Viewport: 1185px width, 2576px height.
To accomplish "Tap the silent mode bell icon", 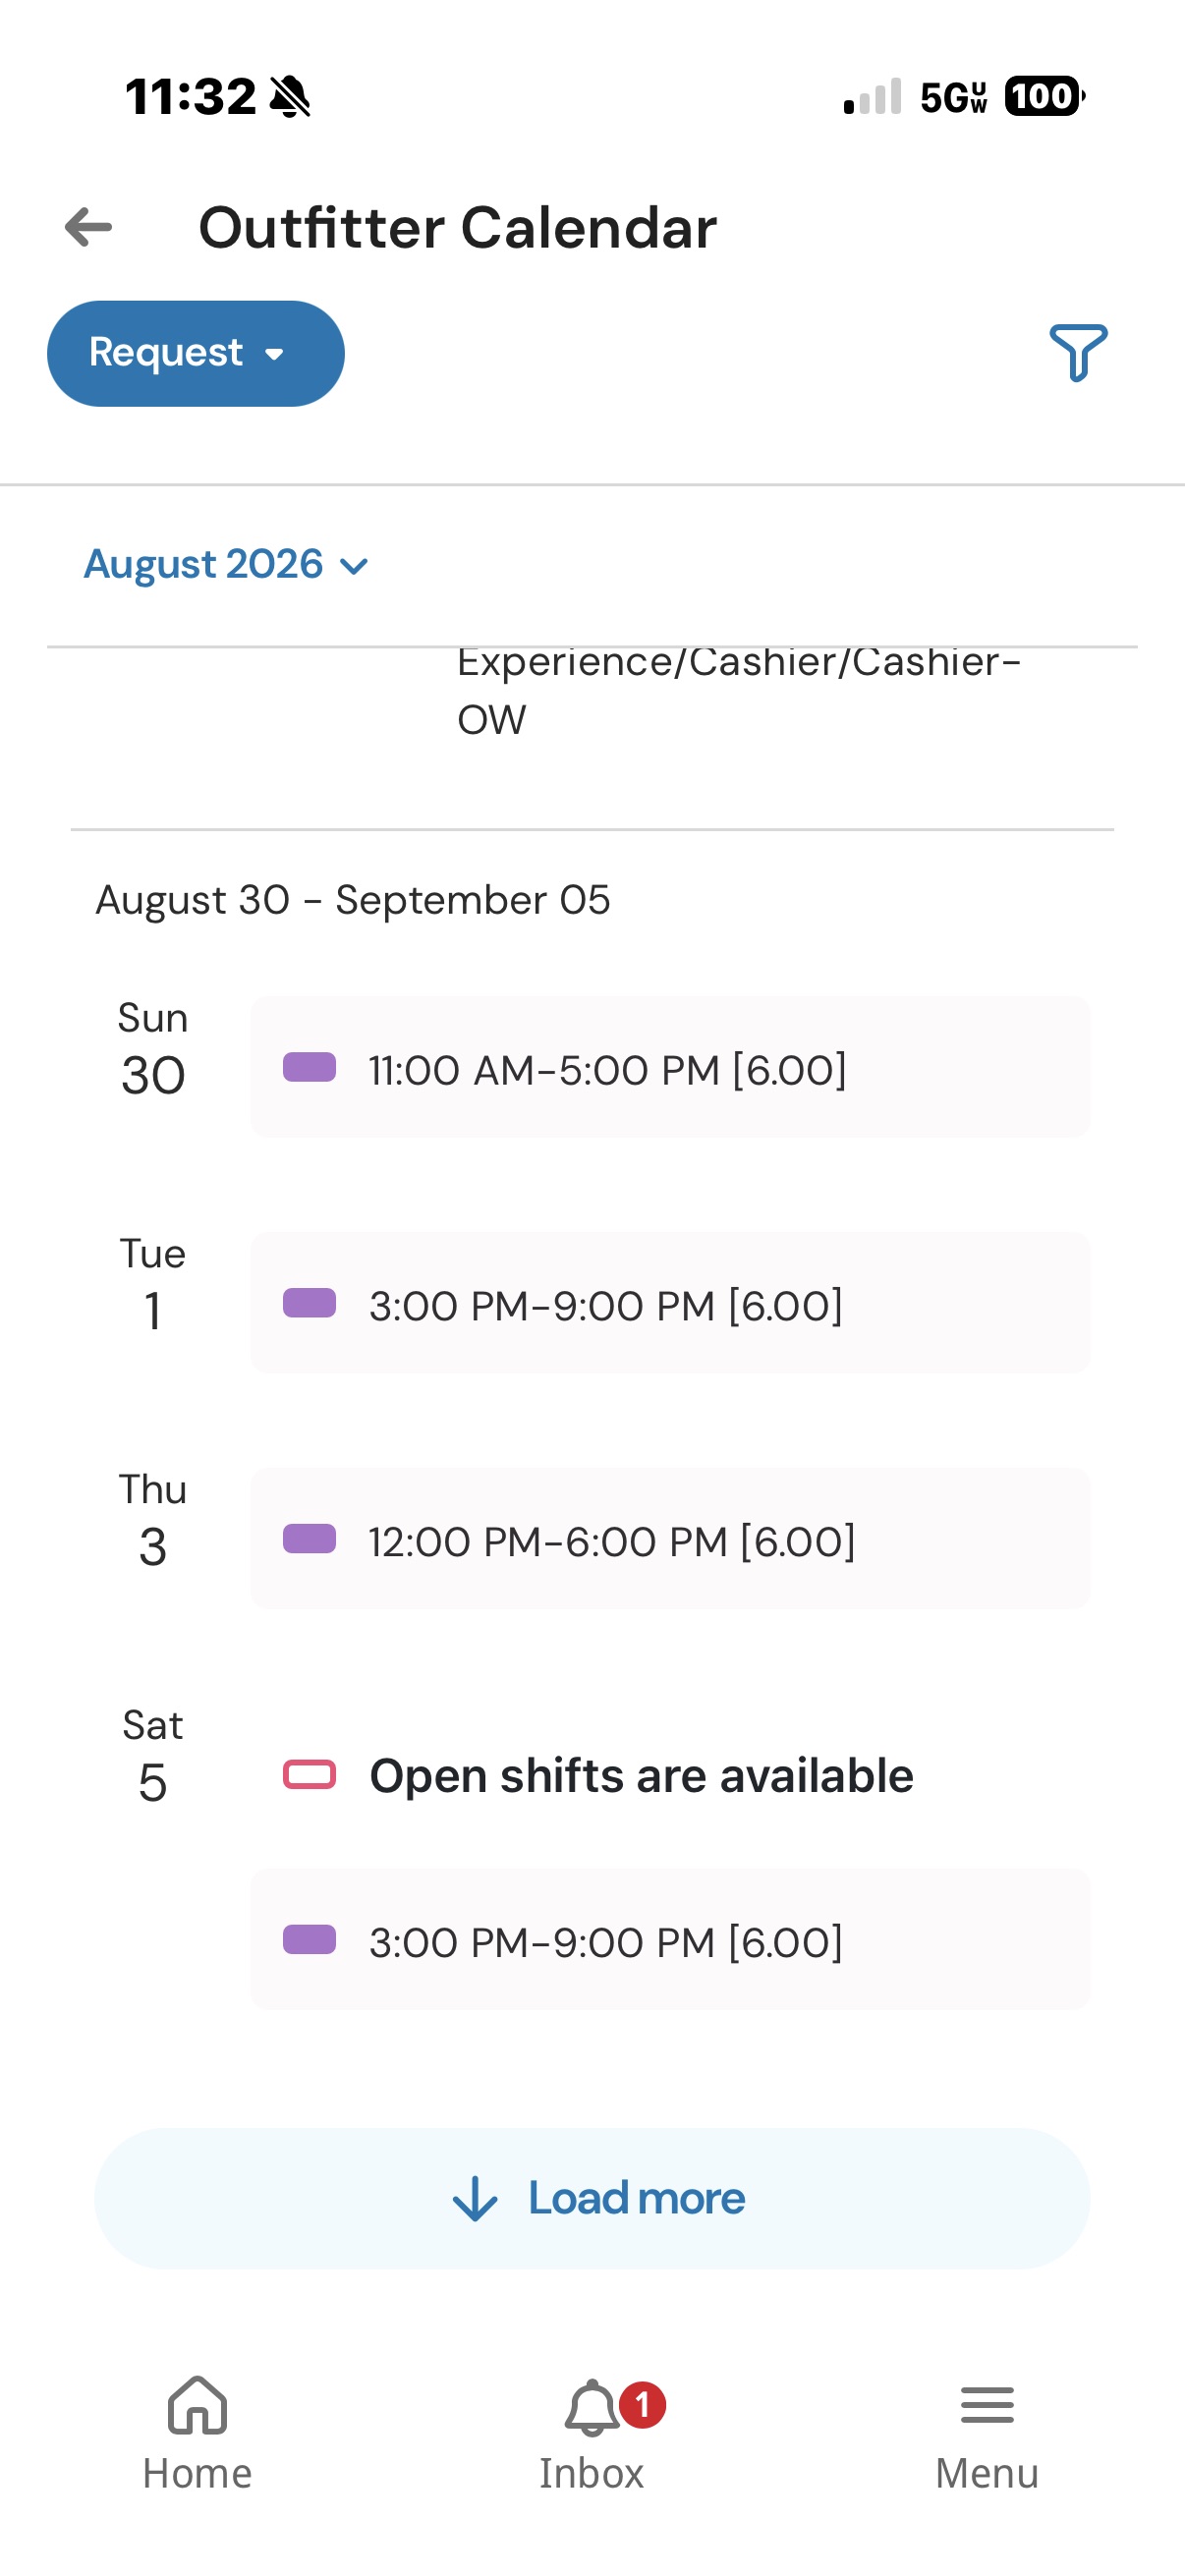I will 290,97.
